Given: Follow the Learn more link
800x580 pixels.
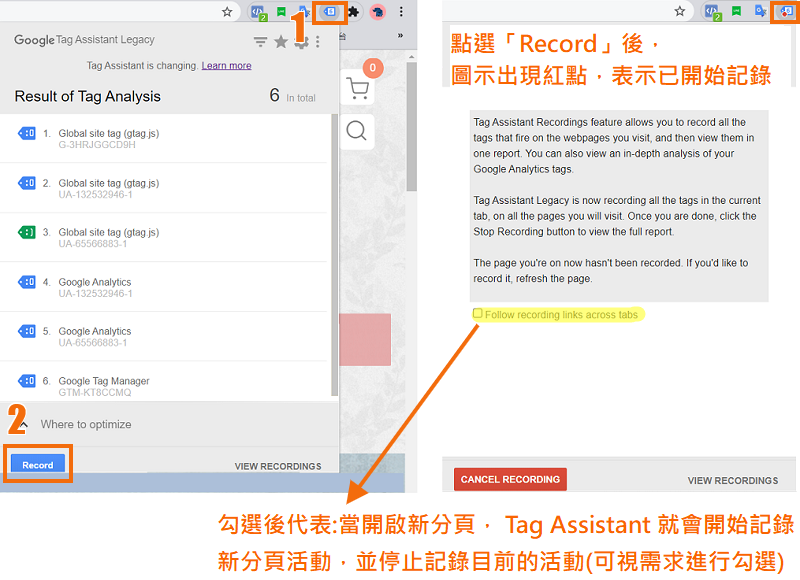Looking at the screenshot, I should click(x=227, y=65).
